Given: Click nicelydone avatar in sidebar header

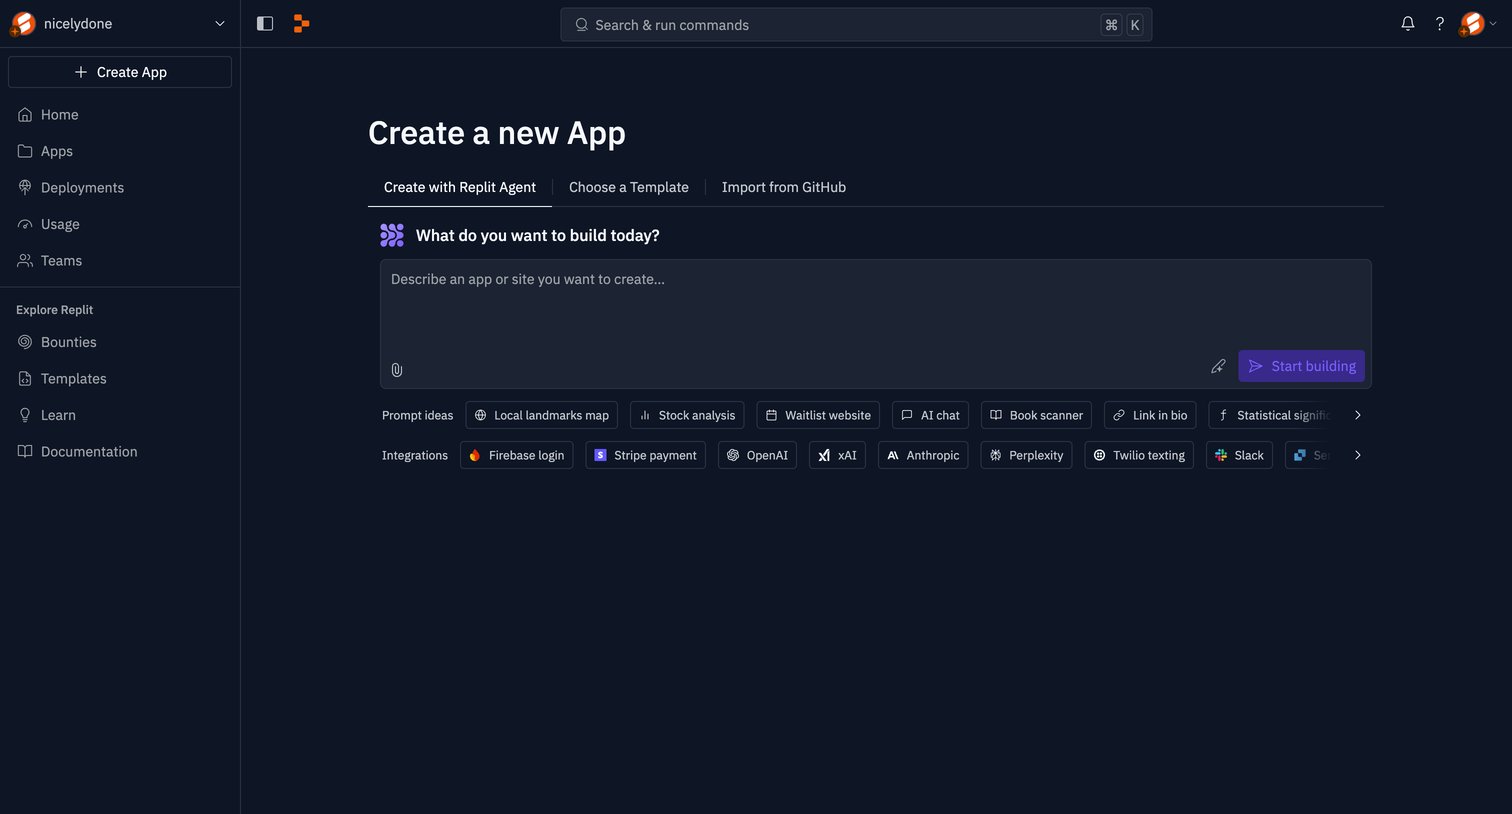Looking at the screenshot, I should point(23,24).
